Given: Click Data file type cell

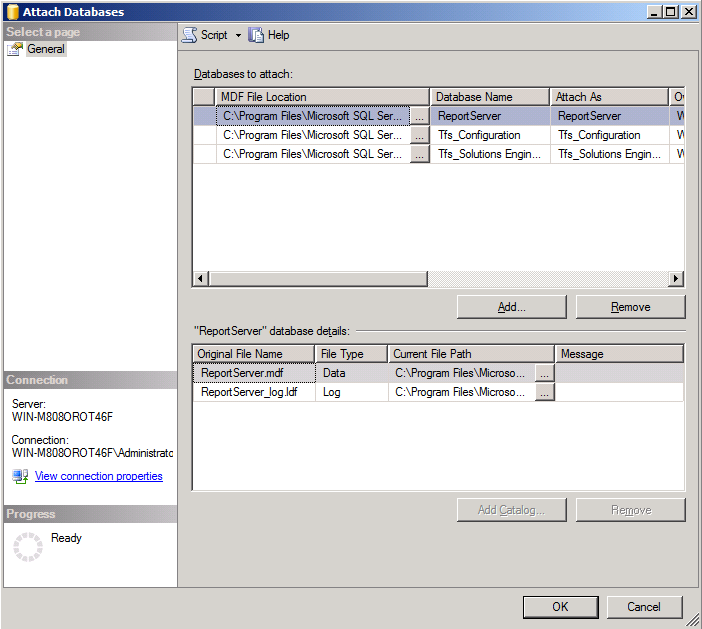Looking at the screenshot, I should coord(352,373).
